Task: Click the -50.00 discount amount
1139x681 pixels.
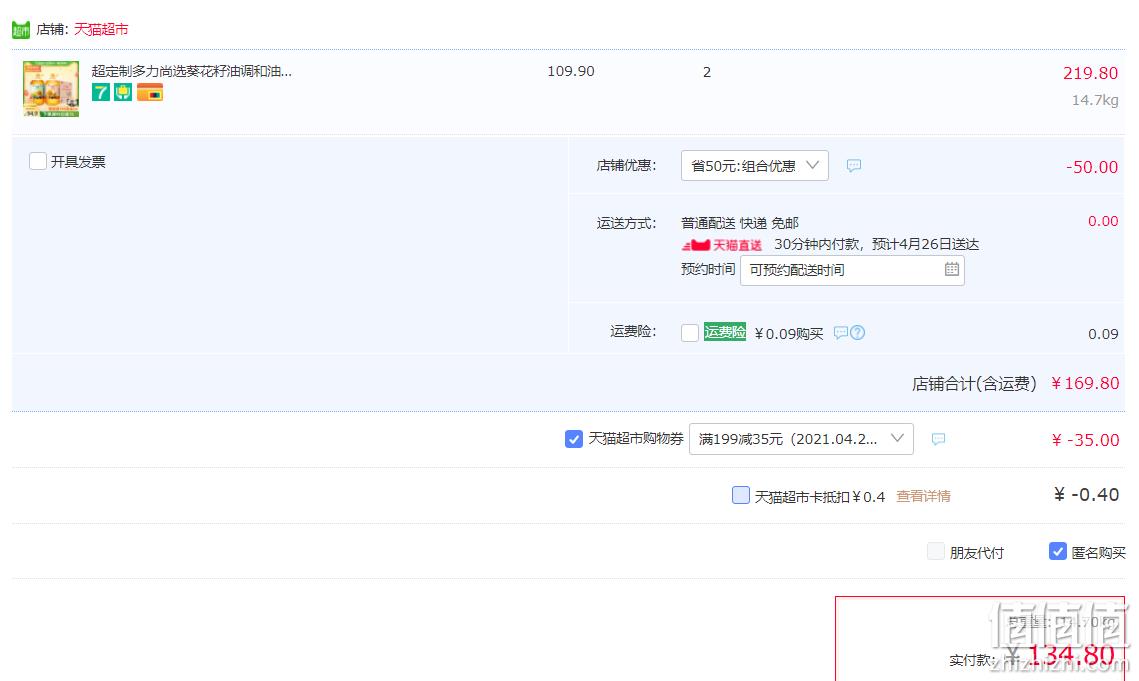Action: (1092, 167)
